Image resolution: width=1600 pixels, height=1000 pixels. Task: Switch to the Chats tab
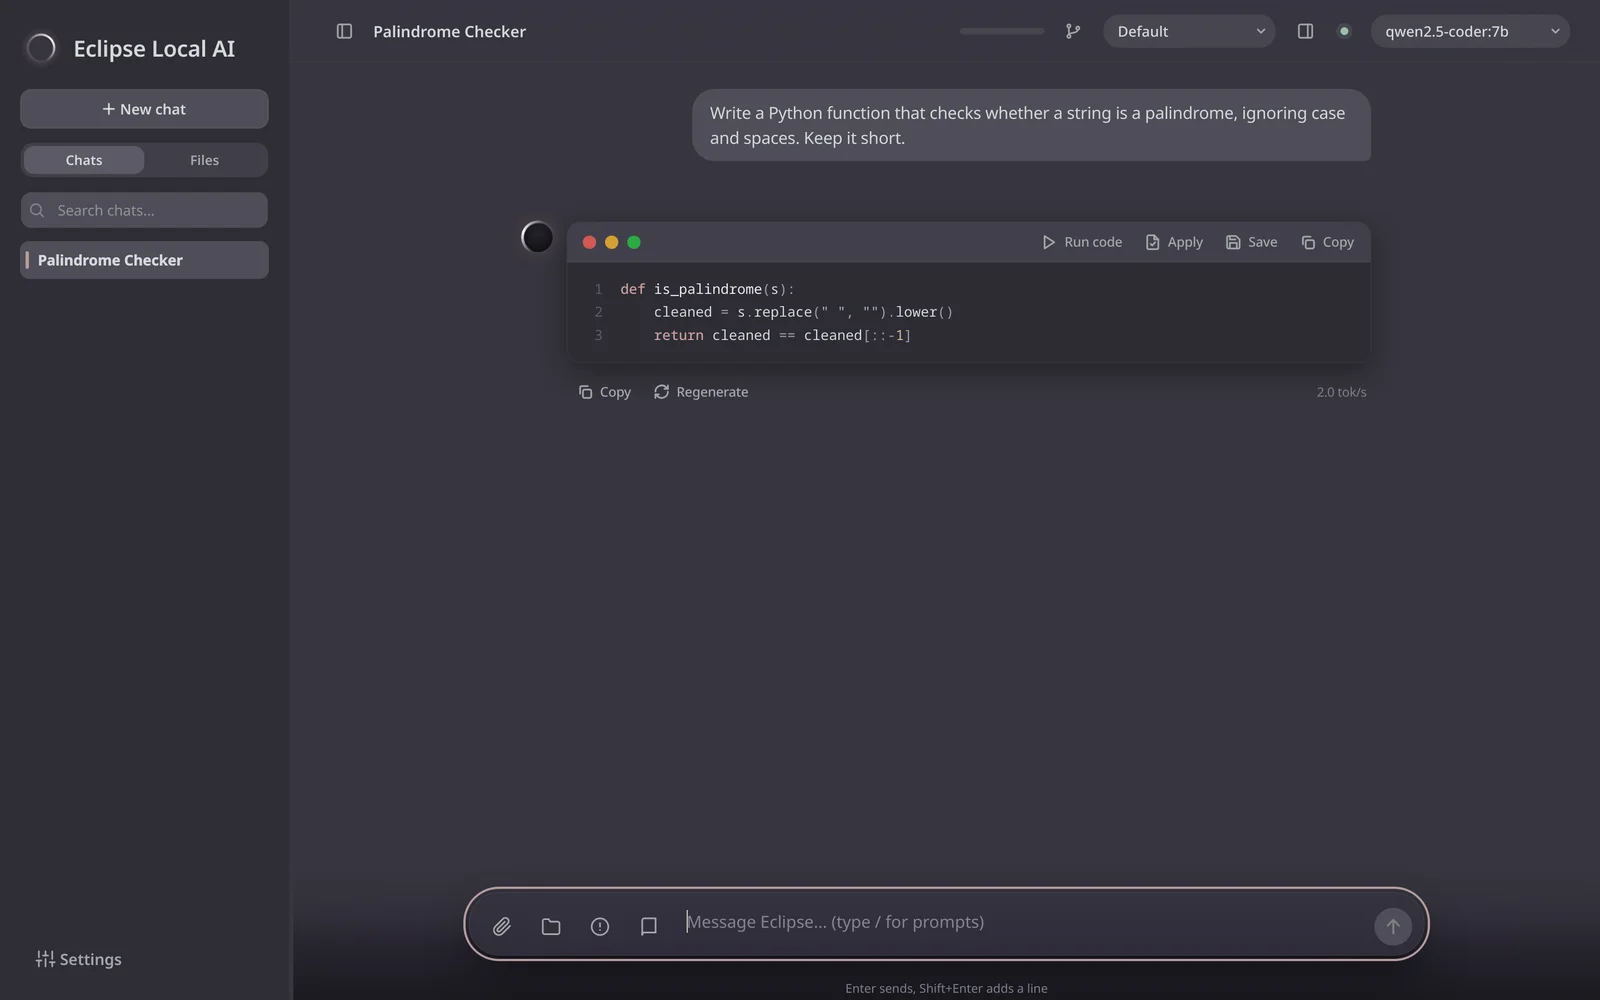[x=84, y=160]
